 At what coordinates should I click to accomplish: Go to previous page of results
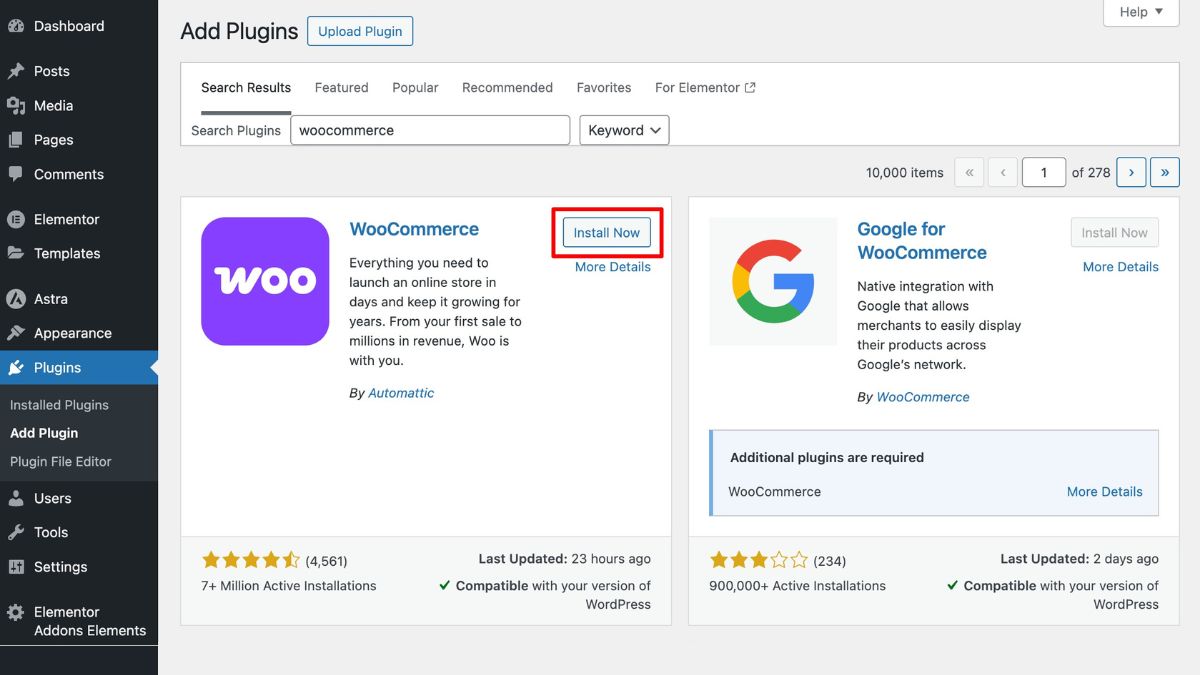[x=1003, y=172]
